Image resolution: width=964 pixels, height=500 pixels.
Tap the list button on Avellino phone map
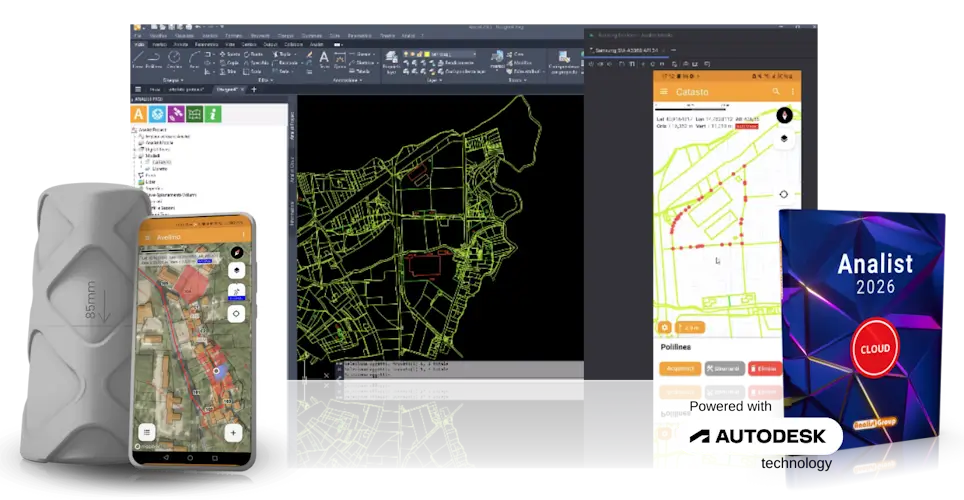[x=146, y=432]
